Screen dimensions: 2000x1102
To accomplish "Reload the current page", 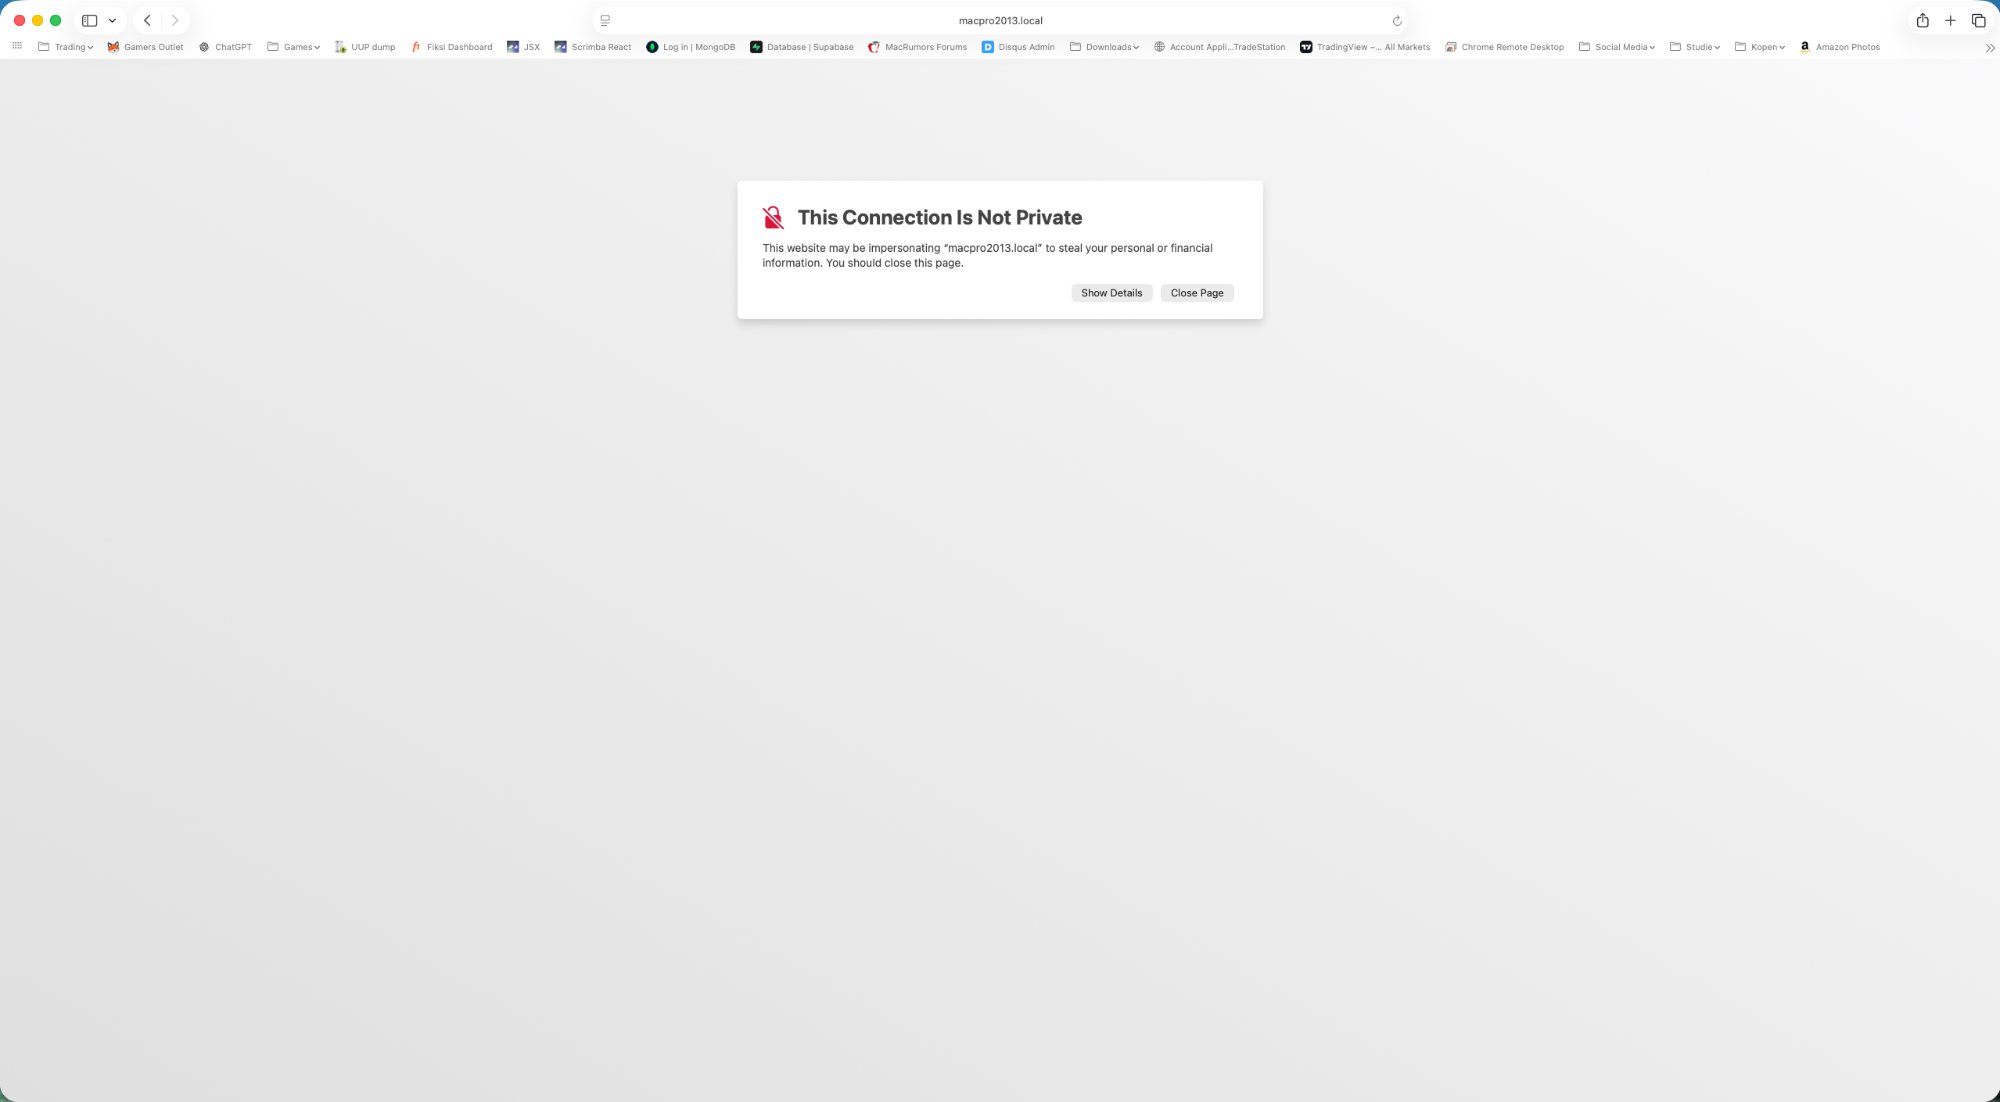I will click(x=1396, y=20).
